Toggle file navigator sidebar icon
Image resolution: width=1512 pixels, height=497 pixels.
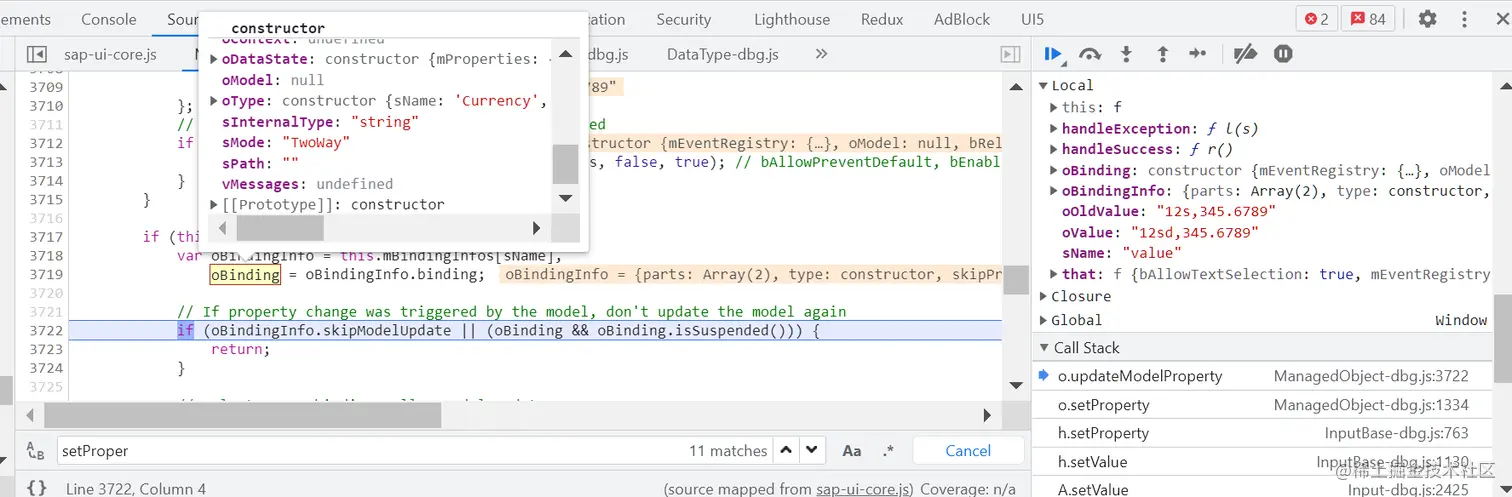(x=36, y=54)
